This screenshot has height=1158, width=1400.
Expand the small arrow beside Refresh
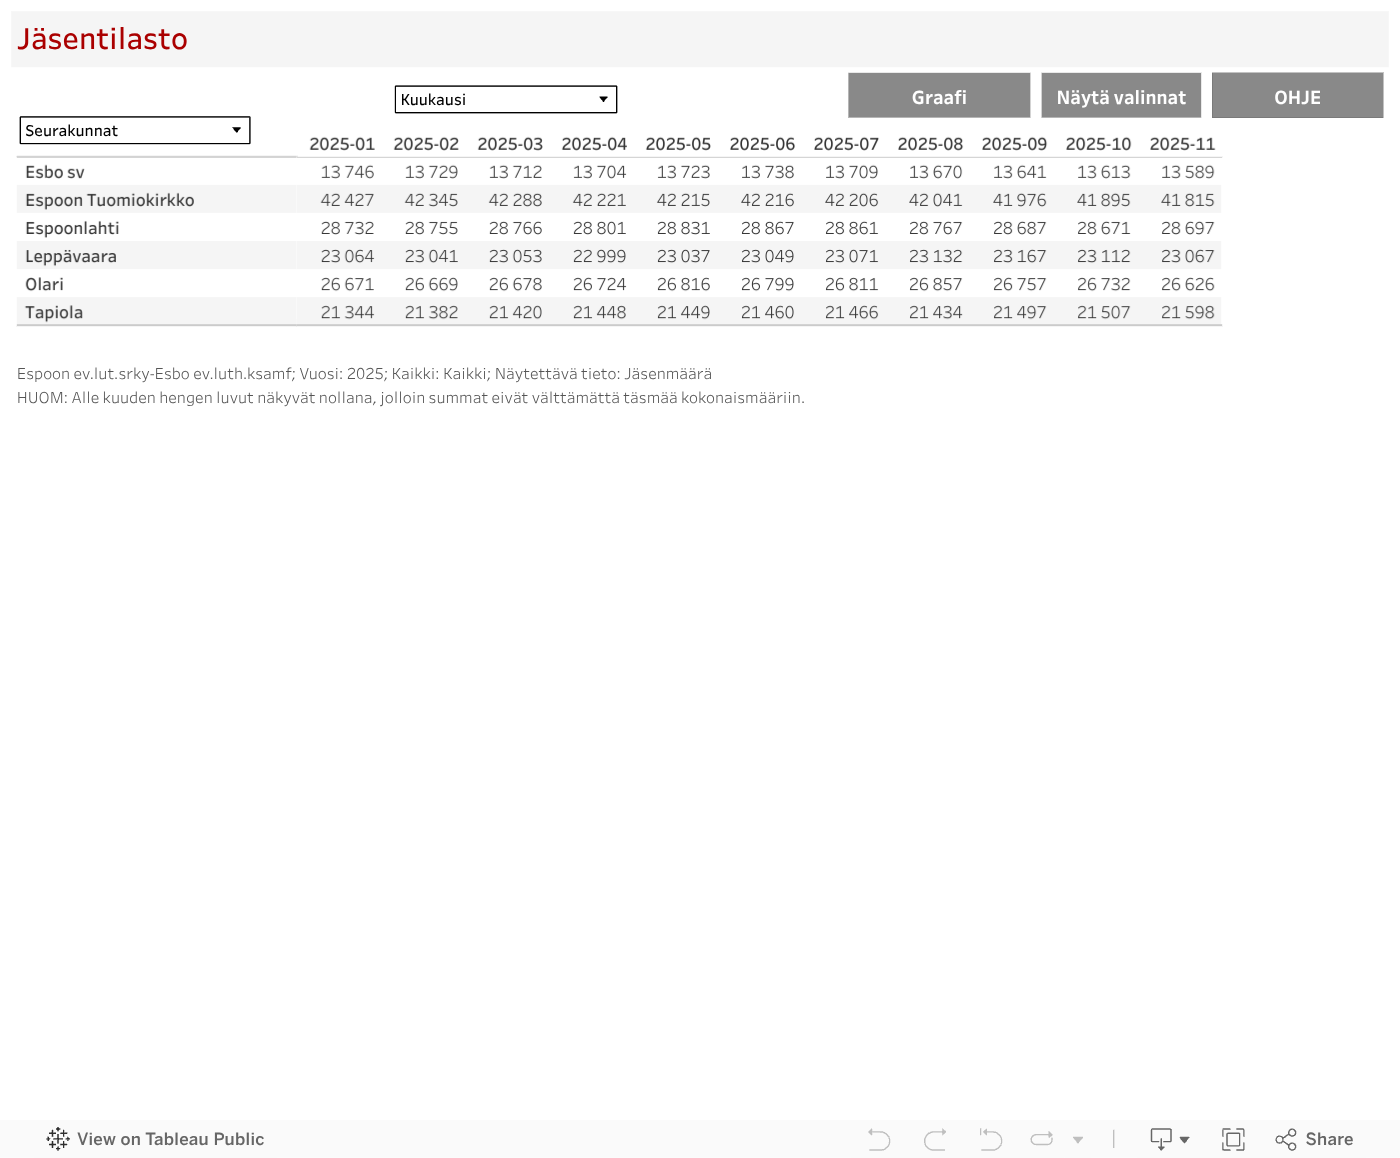coord(1078,1139)
